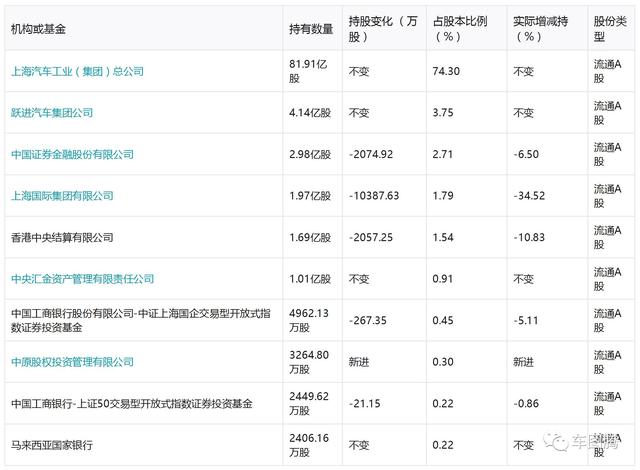640x470 pixels.
Task: Click the 新进 cell in 持股变化 column
Action: (x=358, y=362)
